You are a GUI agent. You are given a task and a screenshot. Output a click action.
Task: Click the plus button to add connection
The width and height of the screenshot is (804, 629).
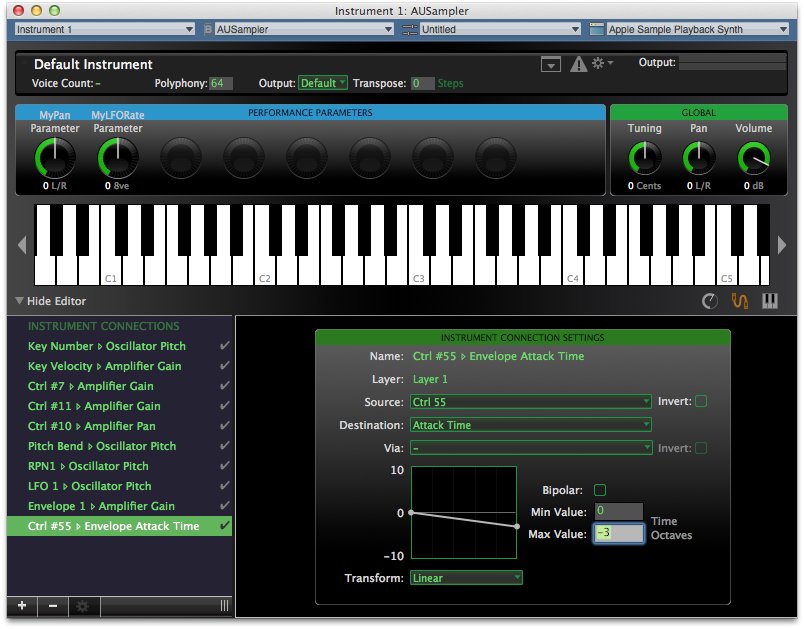(x=21, y=606)
